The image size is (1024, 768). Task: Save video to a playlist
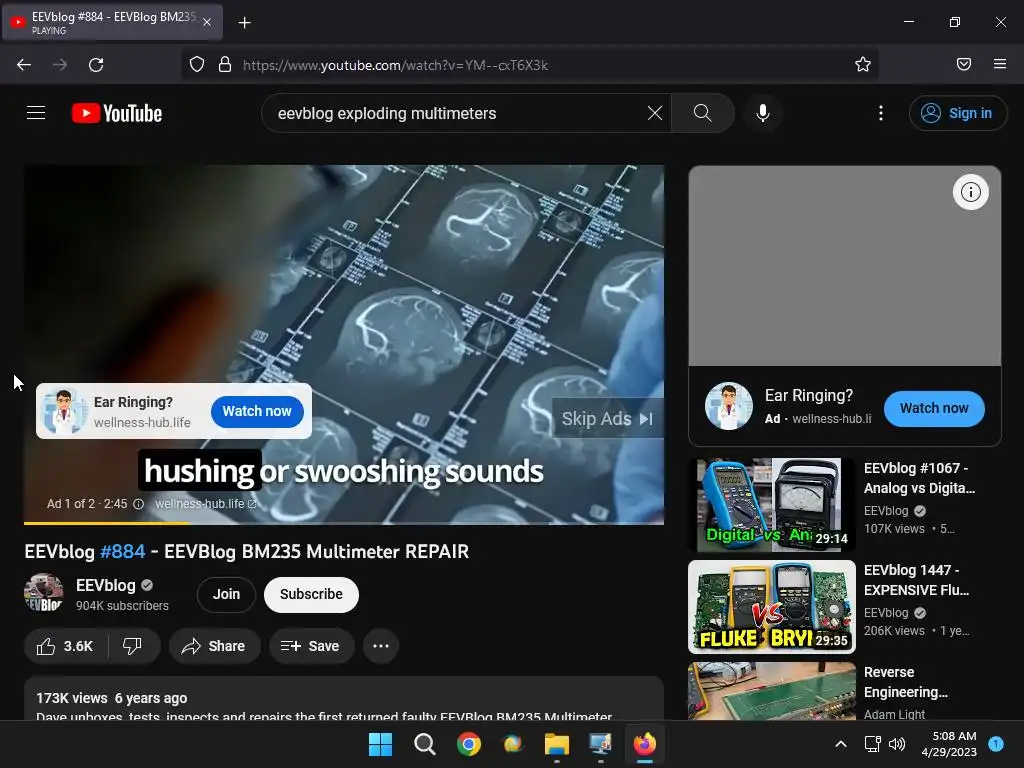311,646
